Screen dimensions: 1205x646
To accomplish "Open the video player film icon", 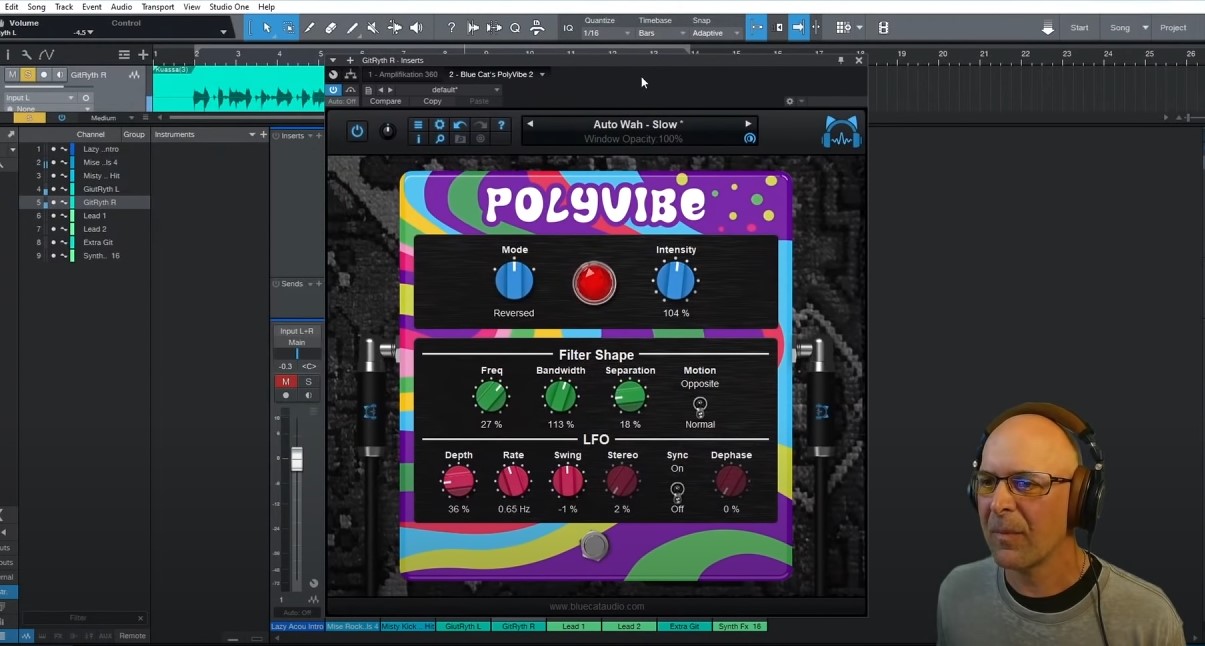I will point(883,28).
